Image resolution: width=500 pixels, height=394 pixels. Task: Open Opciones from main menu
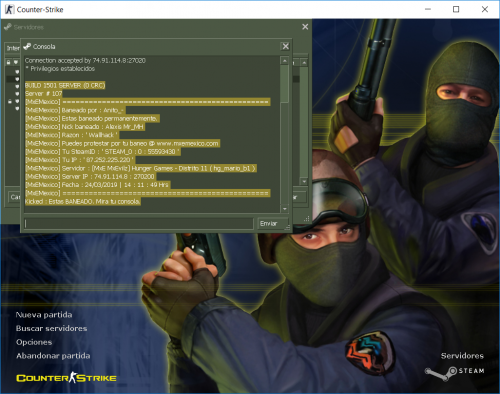coord(34,342)
